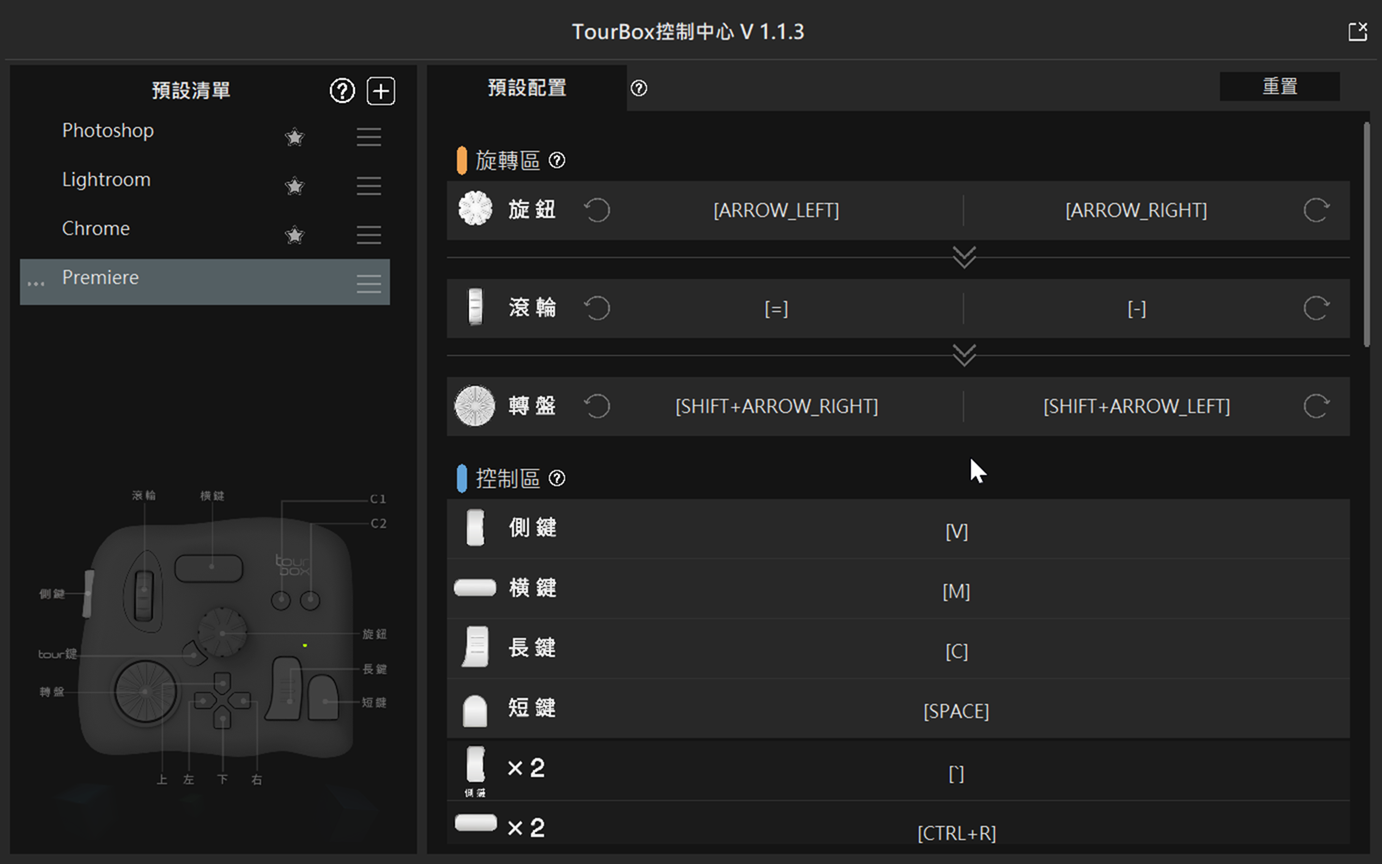Viewport: 1382px width, 864px height.
Task: Toggle the star on Chrome preset
Action: tap(294, 235)
